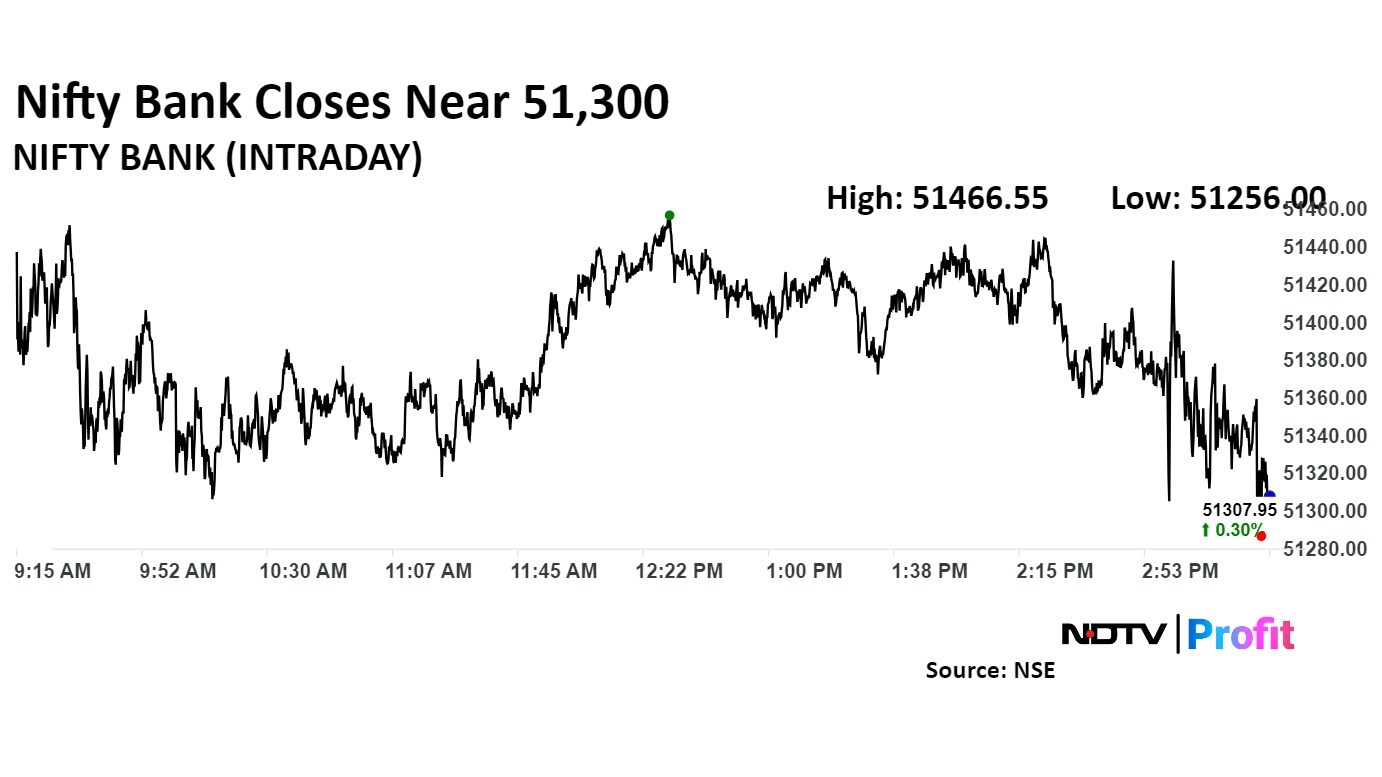Click the green up arrow beside 0.30%
The height and width of the screenshot is (777, 1382).
point(1206,530)
